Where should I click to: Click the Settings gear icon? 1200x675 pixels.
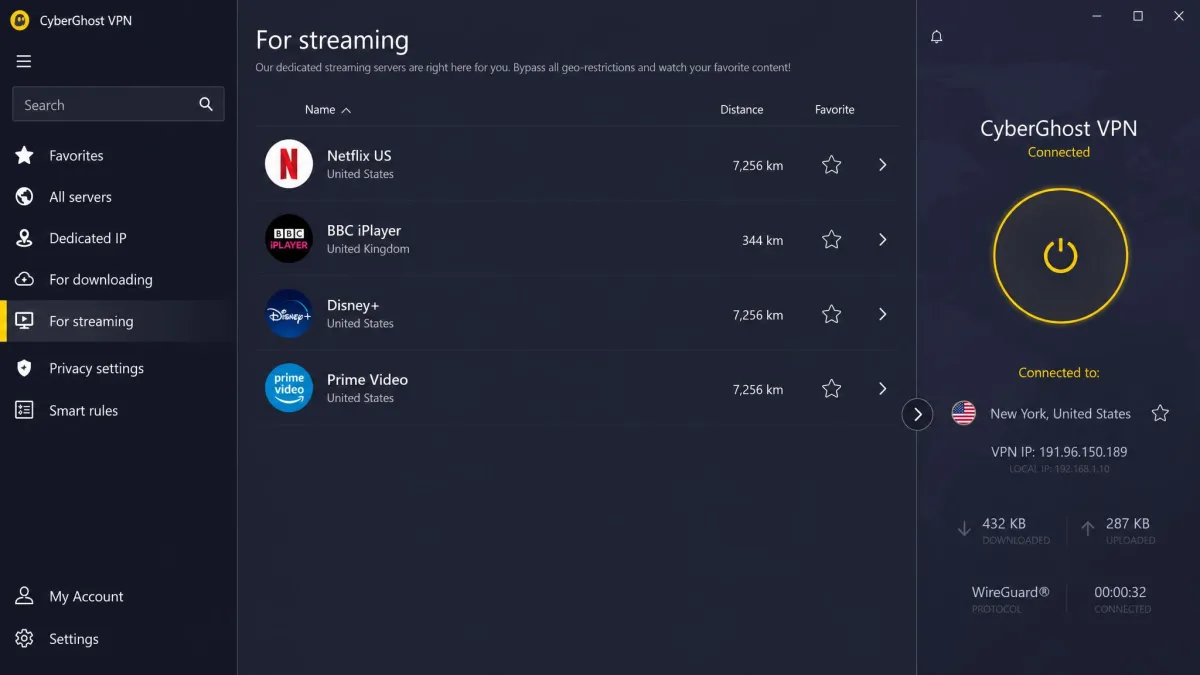(x=25, y=638)
